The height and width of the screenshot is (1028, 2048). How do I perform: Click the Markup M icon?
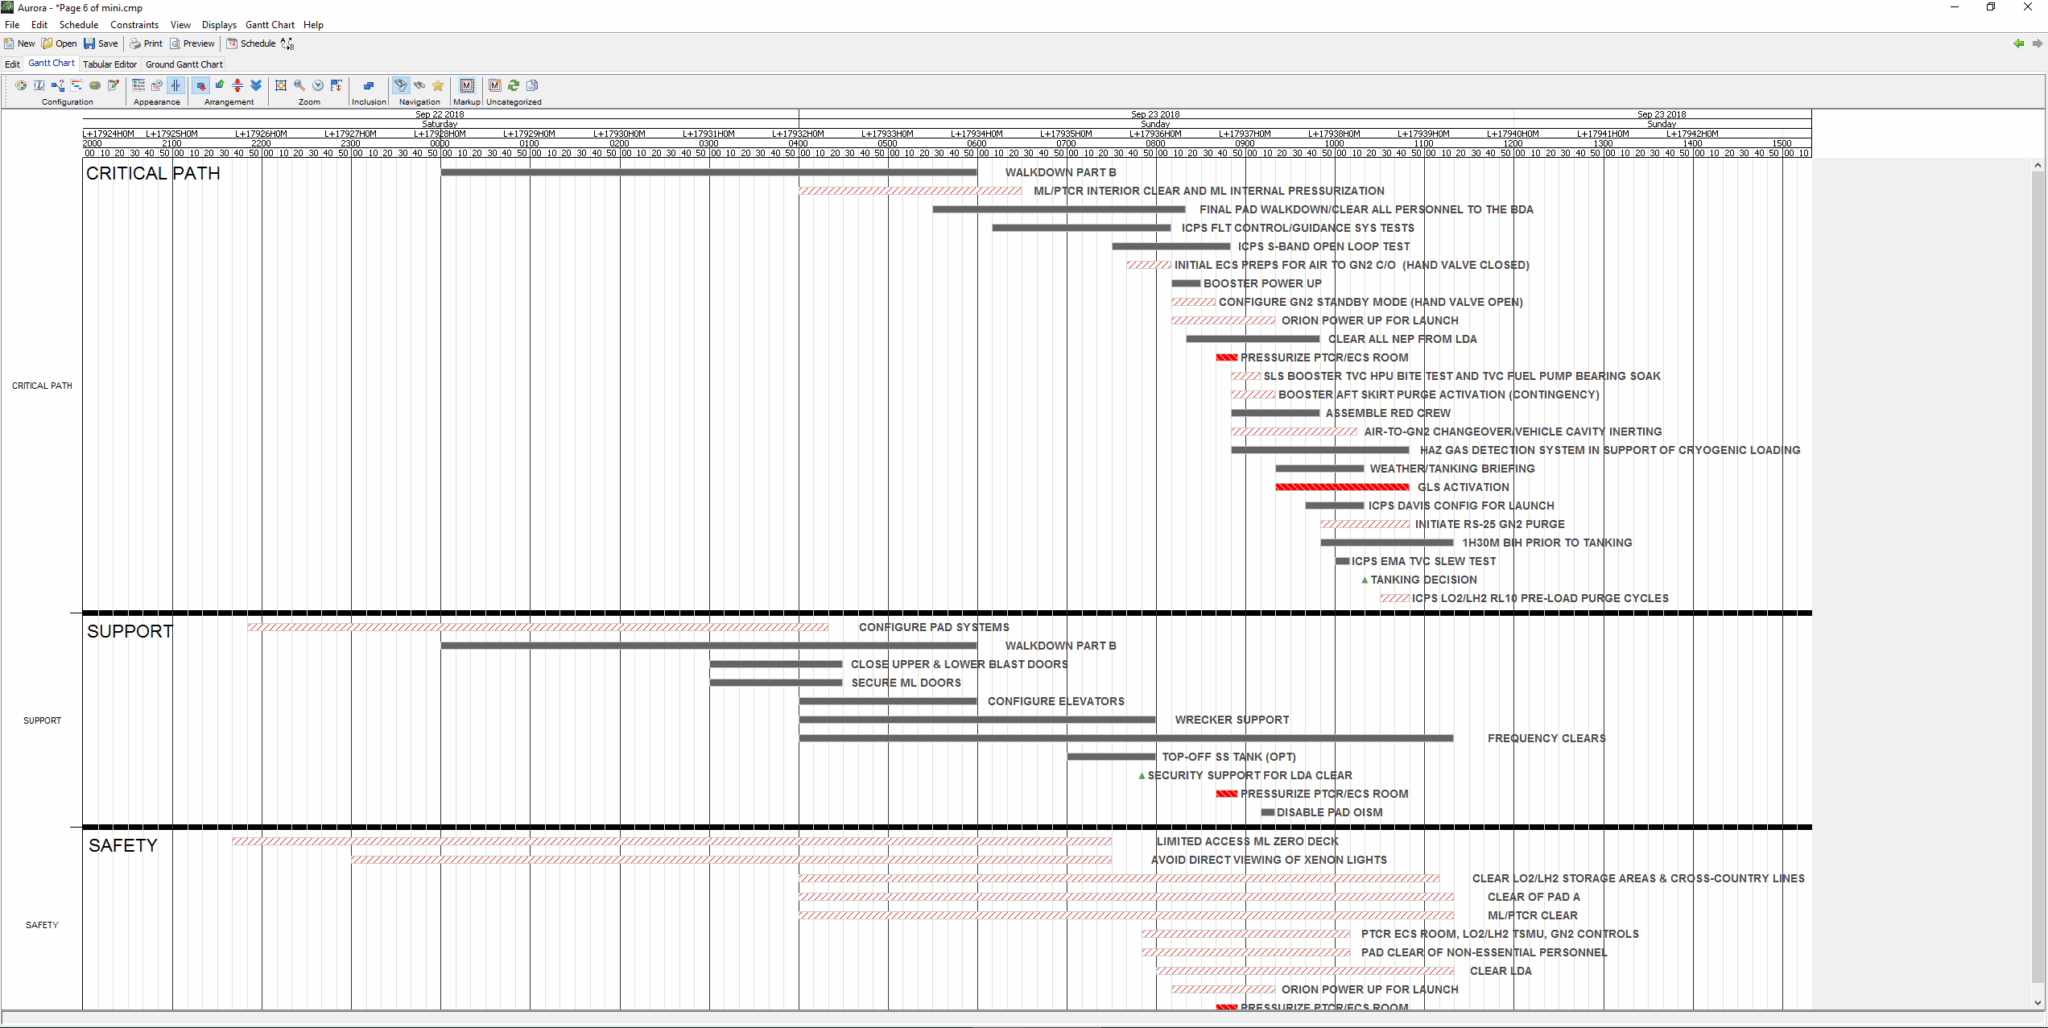[x=466, y=87]
